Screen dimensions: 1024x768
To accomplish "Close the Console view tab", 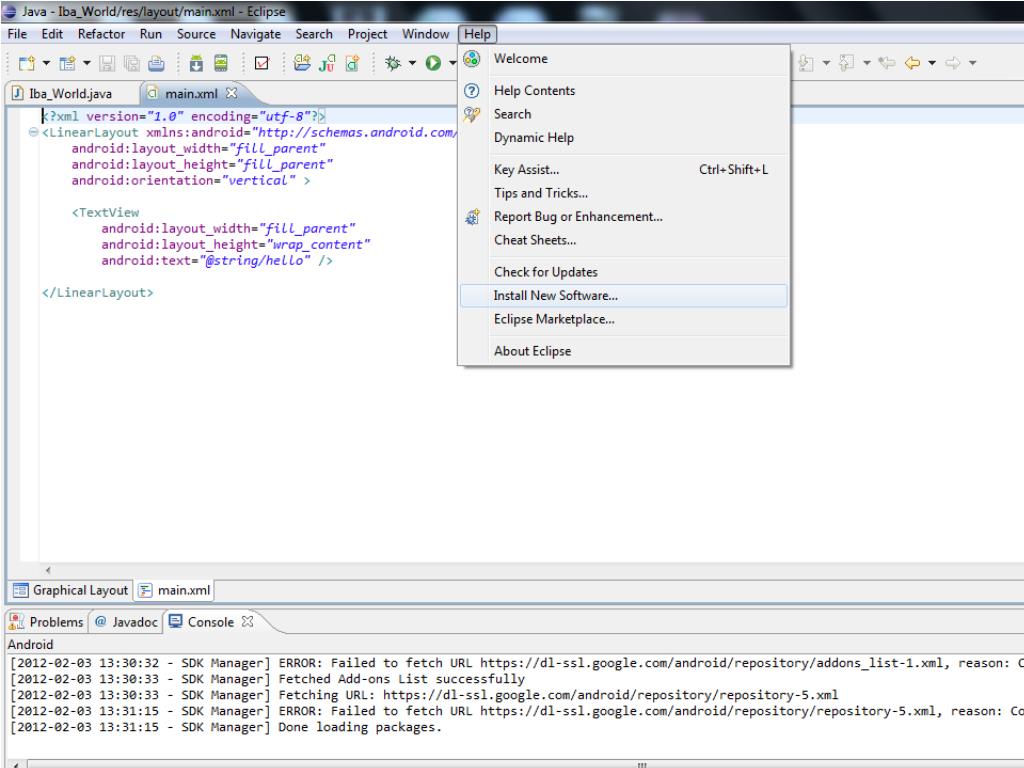I will [248, 621].
